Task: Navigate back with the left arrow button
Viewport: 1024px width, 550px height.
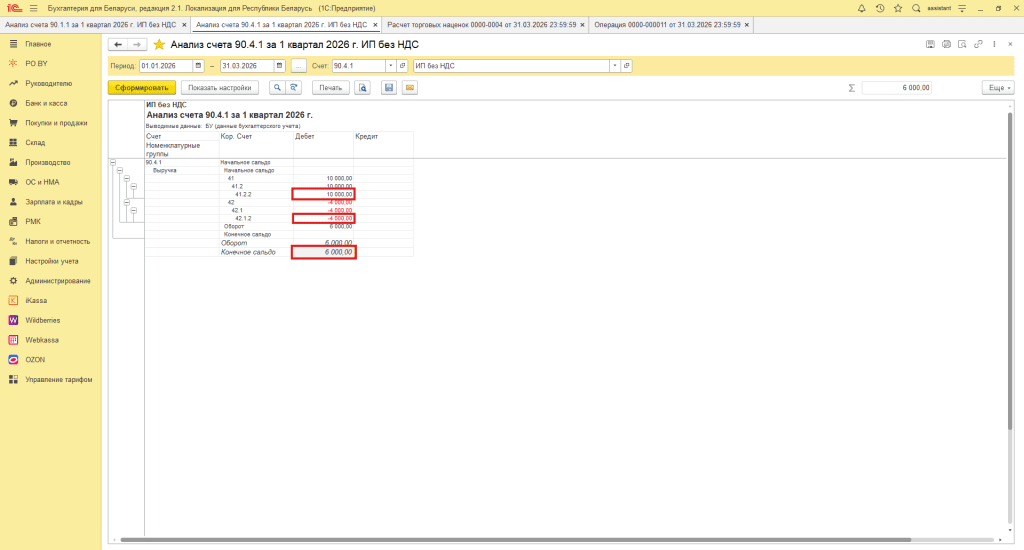Action: point(117,45)
